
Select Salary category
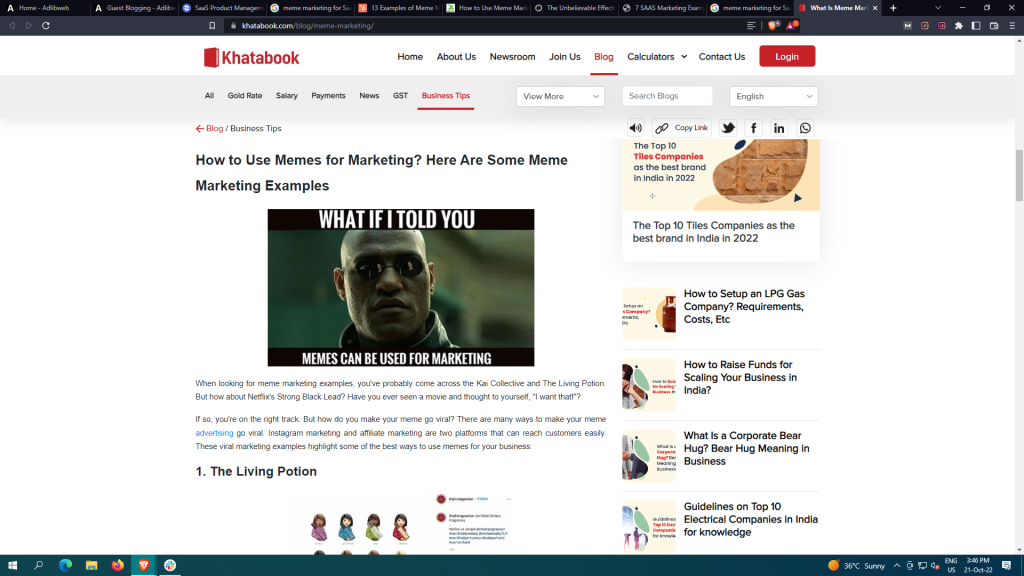286,95
